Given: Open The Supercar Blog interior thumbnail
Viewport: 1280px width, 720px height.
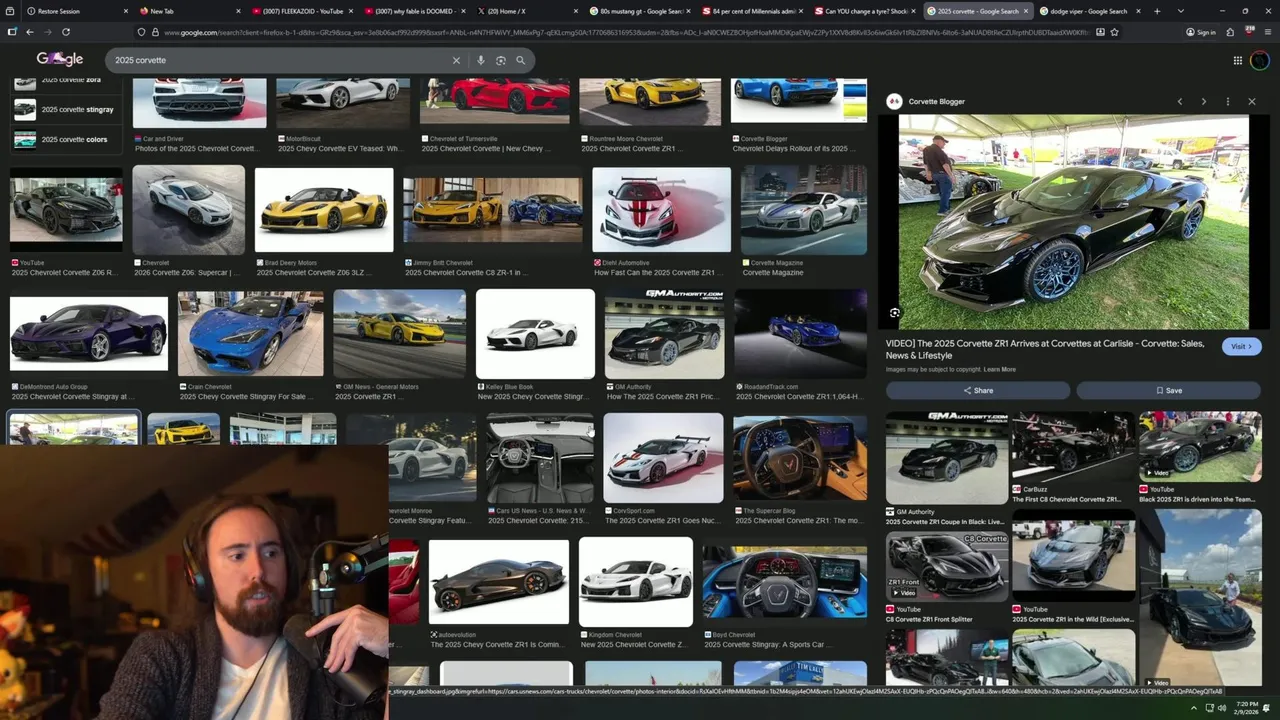Looking at the screenshot, I should 800,458.
